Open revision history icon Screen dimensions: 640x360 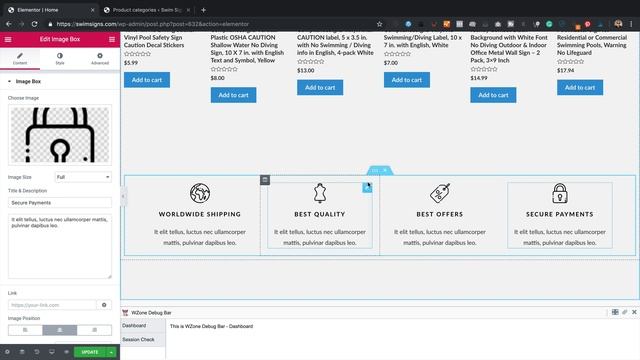[x=37, y=352]
